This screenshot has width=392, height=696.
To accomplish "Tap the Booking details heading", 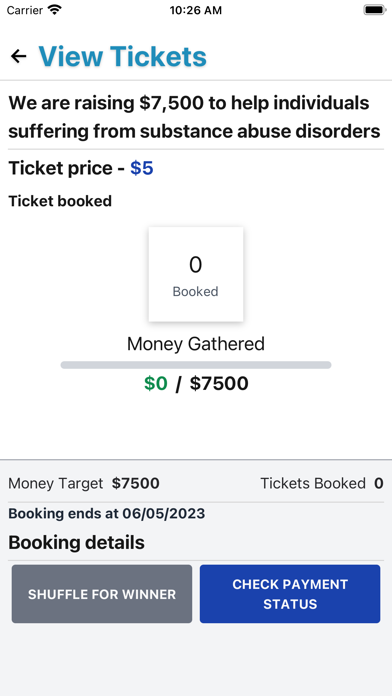I will (x=76, y=542).
